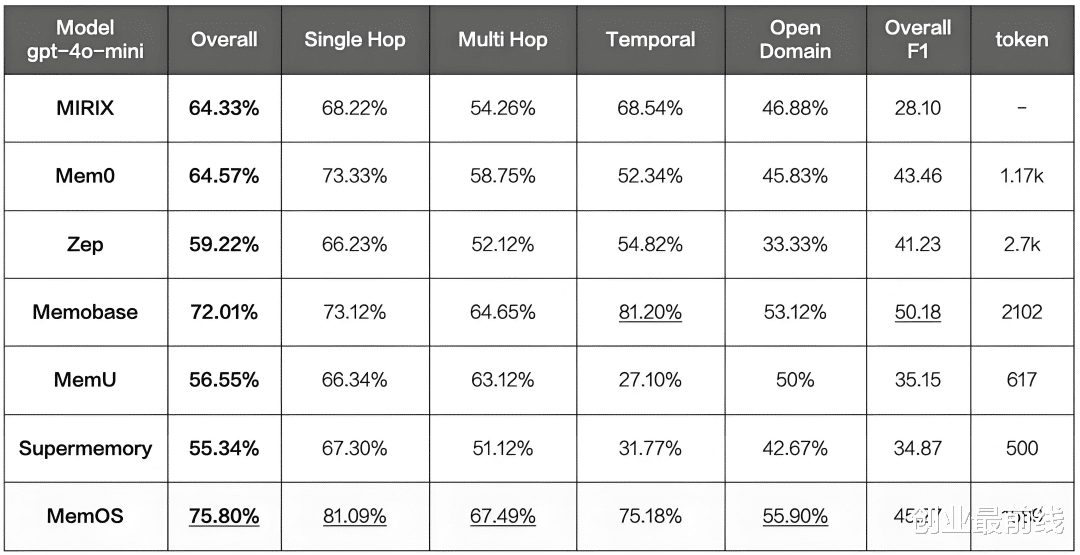Click the token column header

pos(1021,40)
